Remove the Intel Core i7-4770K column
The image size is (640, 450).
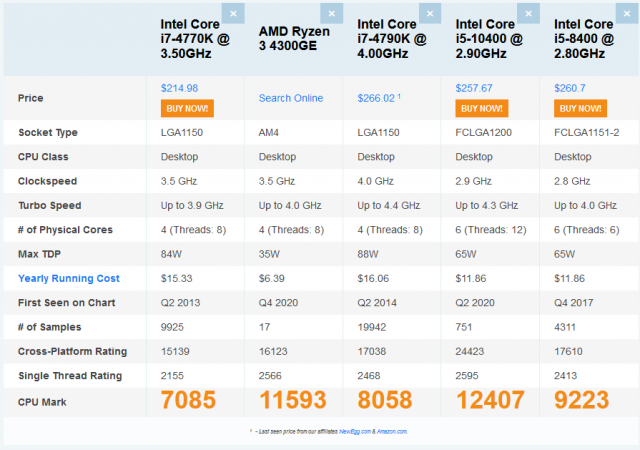[233, 13]
